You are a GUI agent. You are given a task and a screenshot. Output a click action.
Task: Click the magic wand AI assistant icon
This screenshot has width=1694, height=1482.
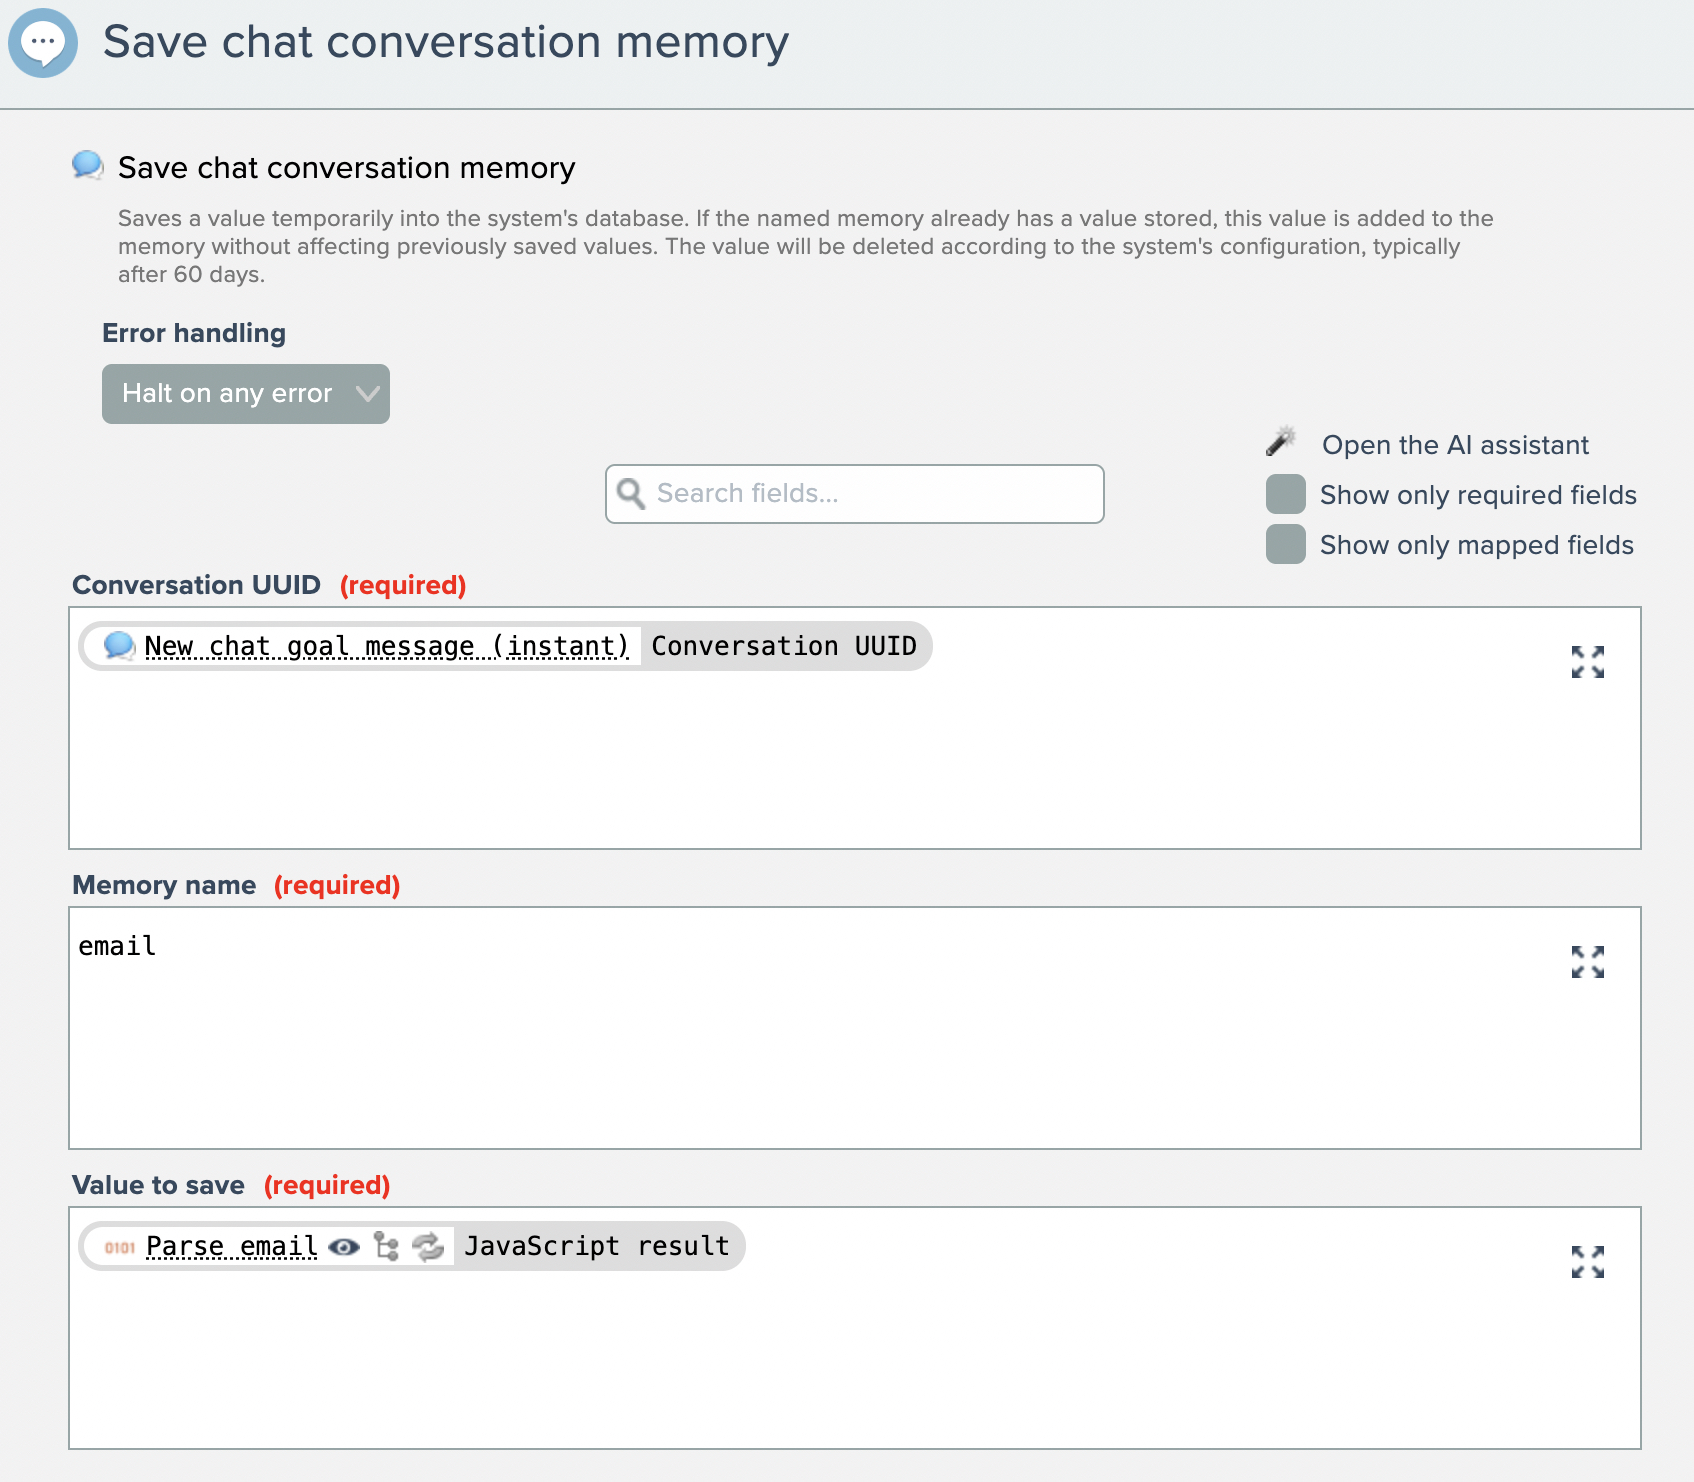pyautogui.click(x=1281, y=441)
